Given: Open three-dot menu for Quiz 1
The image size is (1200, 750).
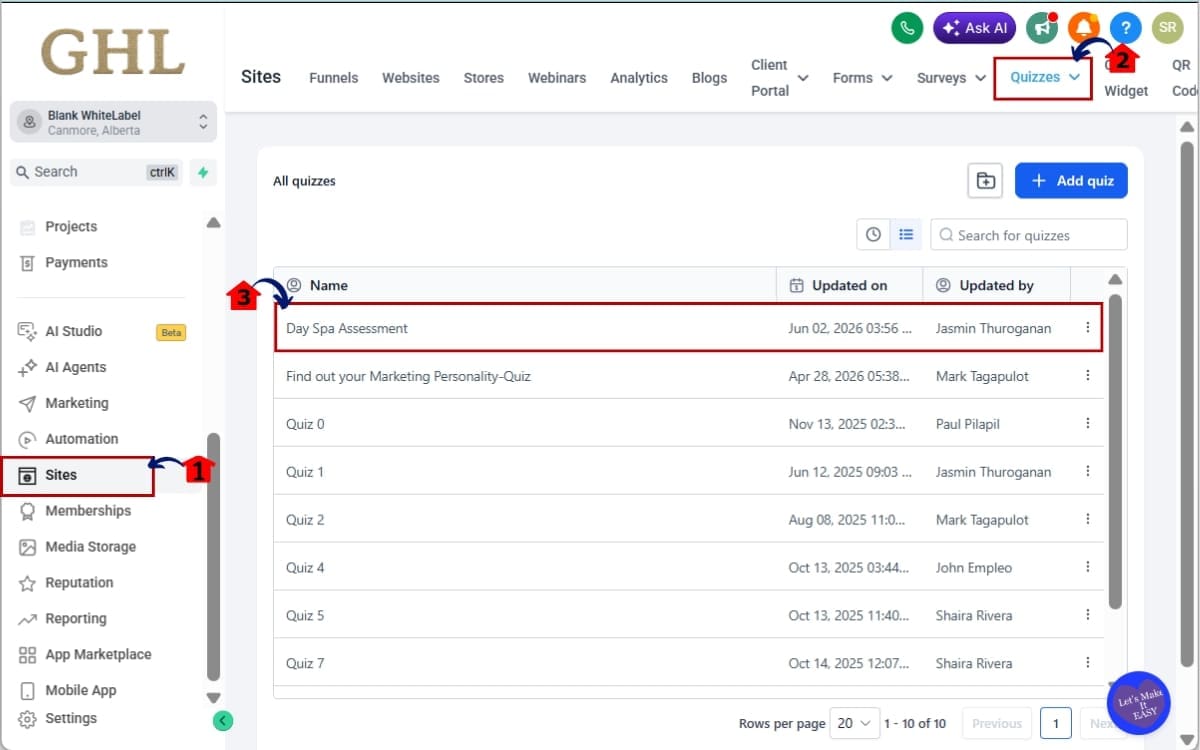Looking at the screenshot, I should tap(1088, 472).
